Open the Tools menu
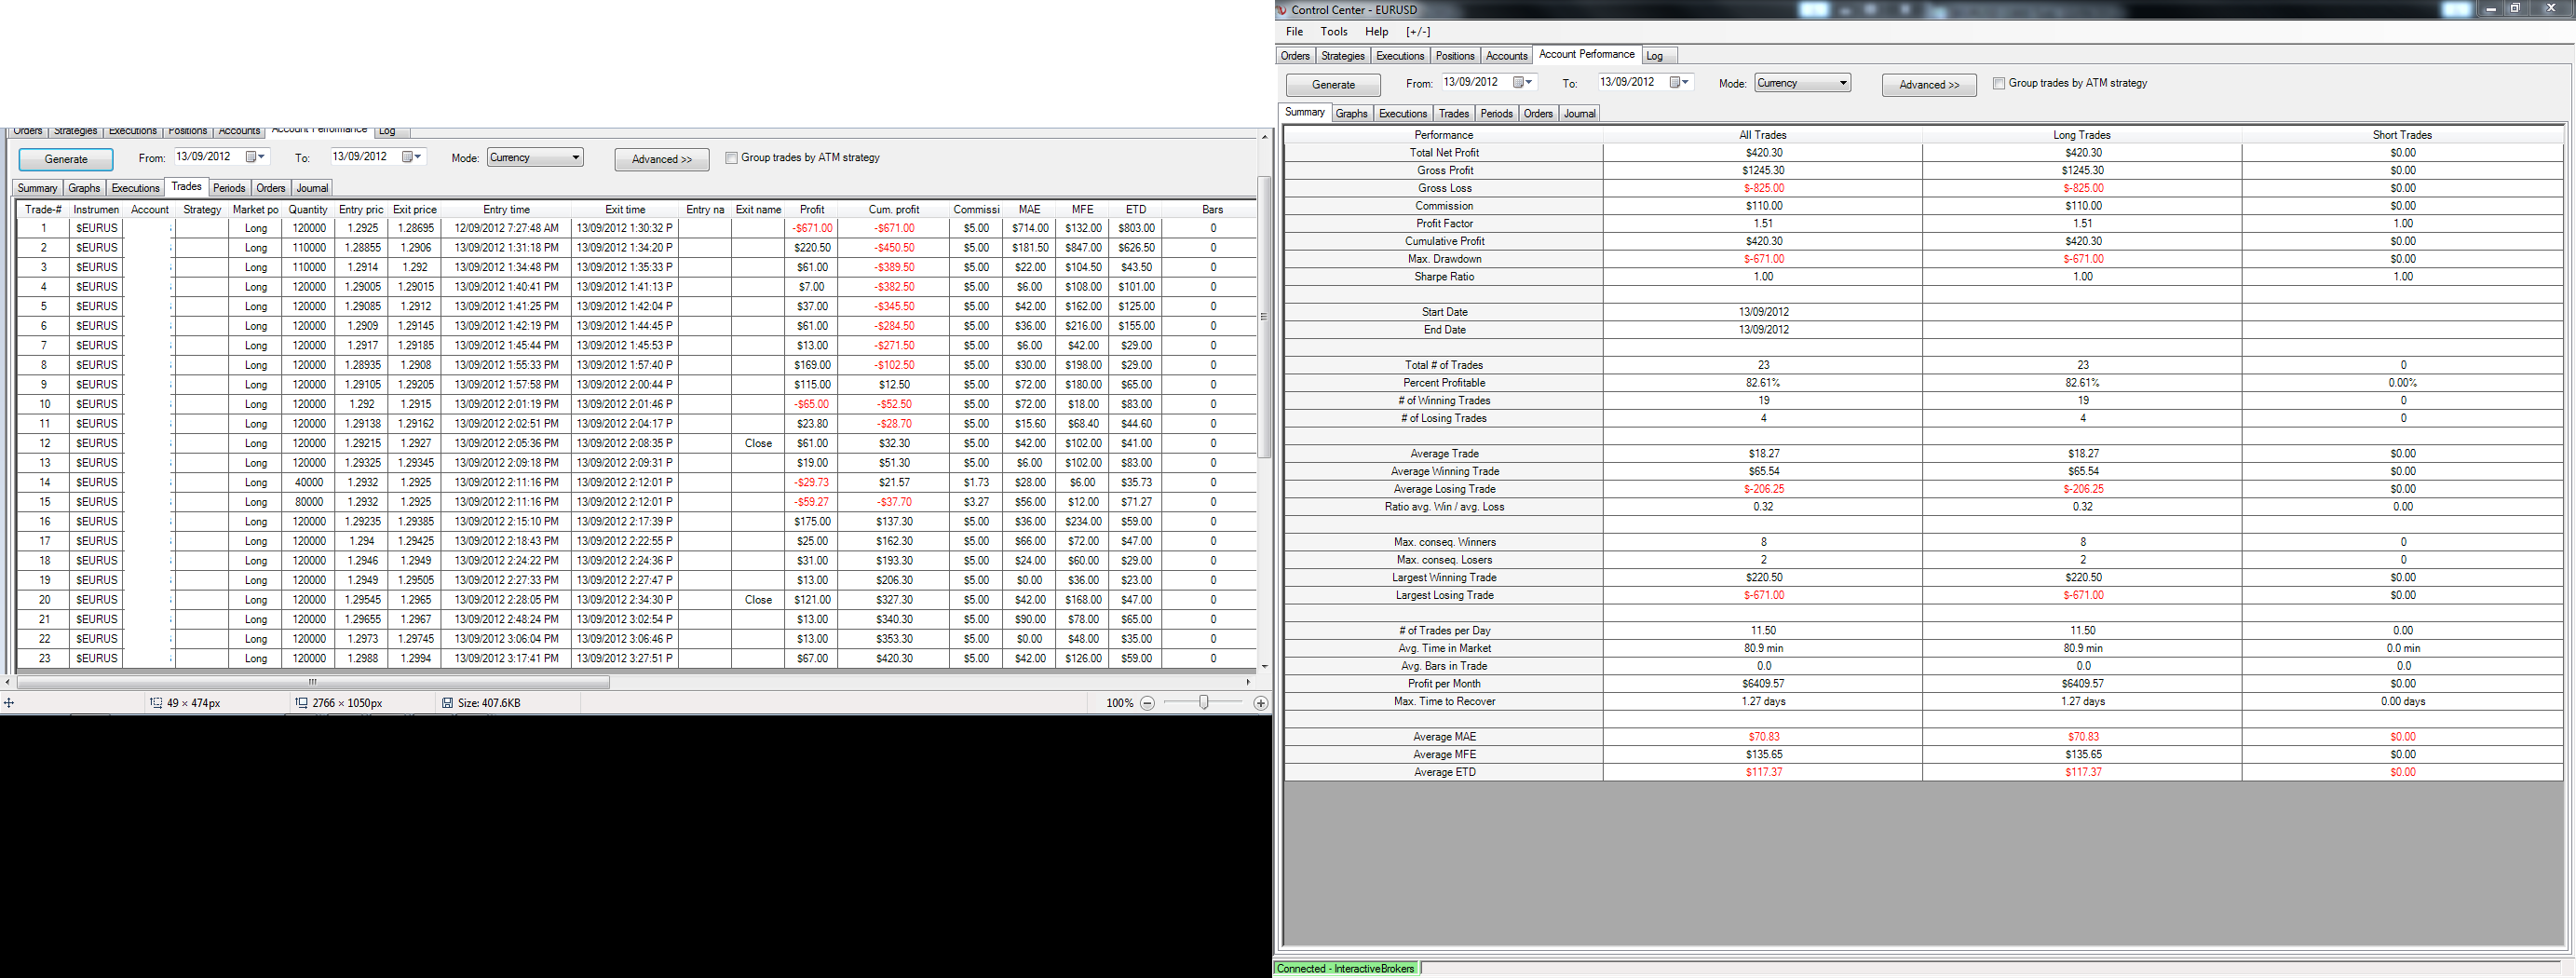This screenshot has height=978, width=2576. coord(1334,32)
